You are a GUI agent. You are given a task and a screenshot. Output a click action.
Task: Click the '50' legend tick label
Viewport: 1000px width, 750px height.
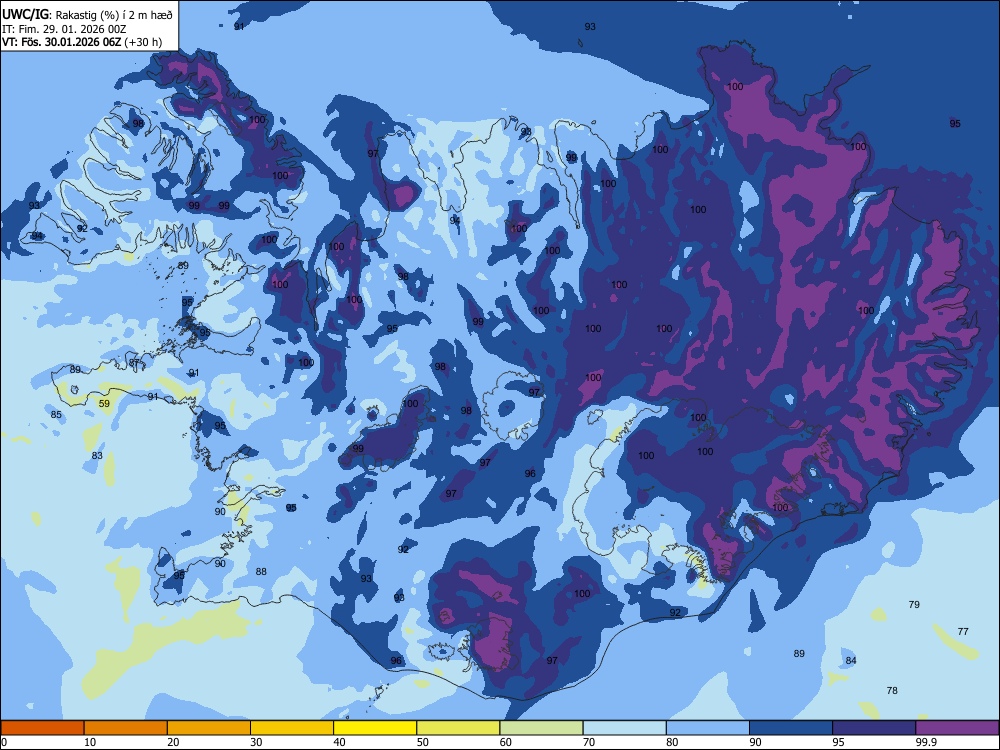tap(423, 742)
